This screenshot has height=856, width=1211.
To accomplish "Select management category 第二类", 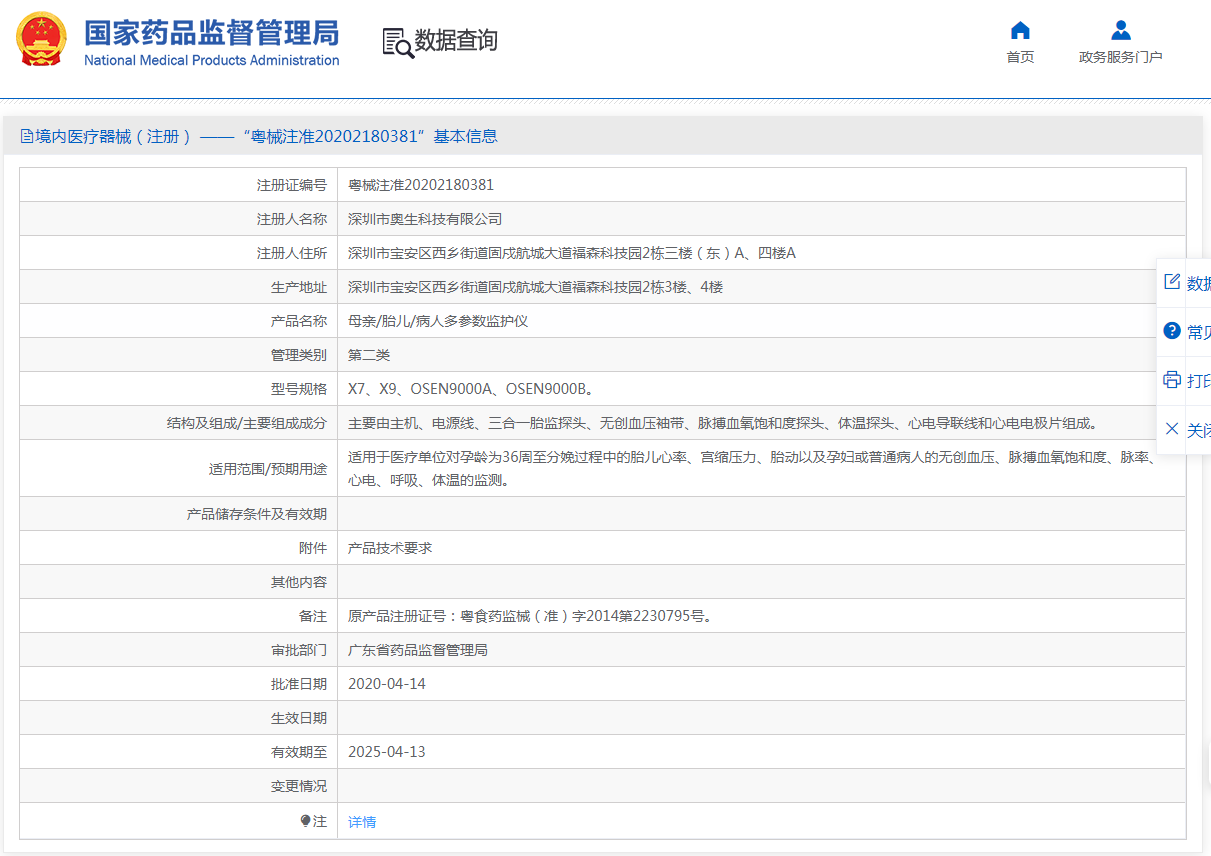I will tap(369, 355).
